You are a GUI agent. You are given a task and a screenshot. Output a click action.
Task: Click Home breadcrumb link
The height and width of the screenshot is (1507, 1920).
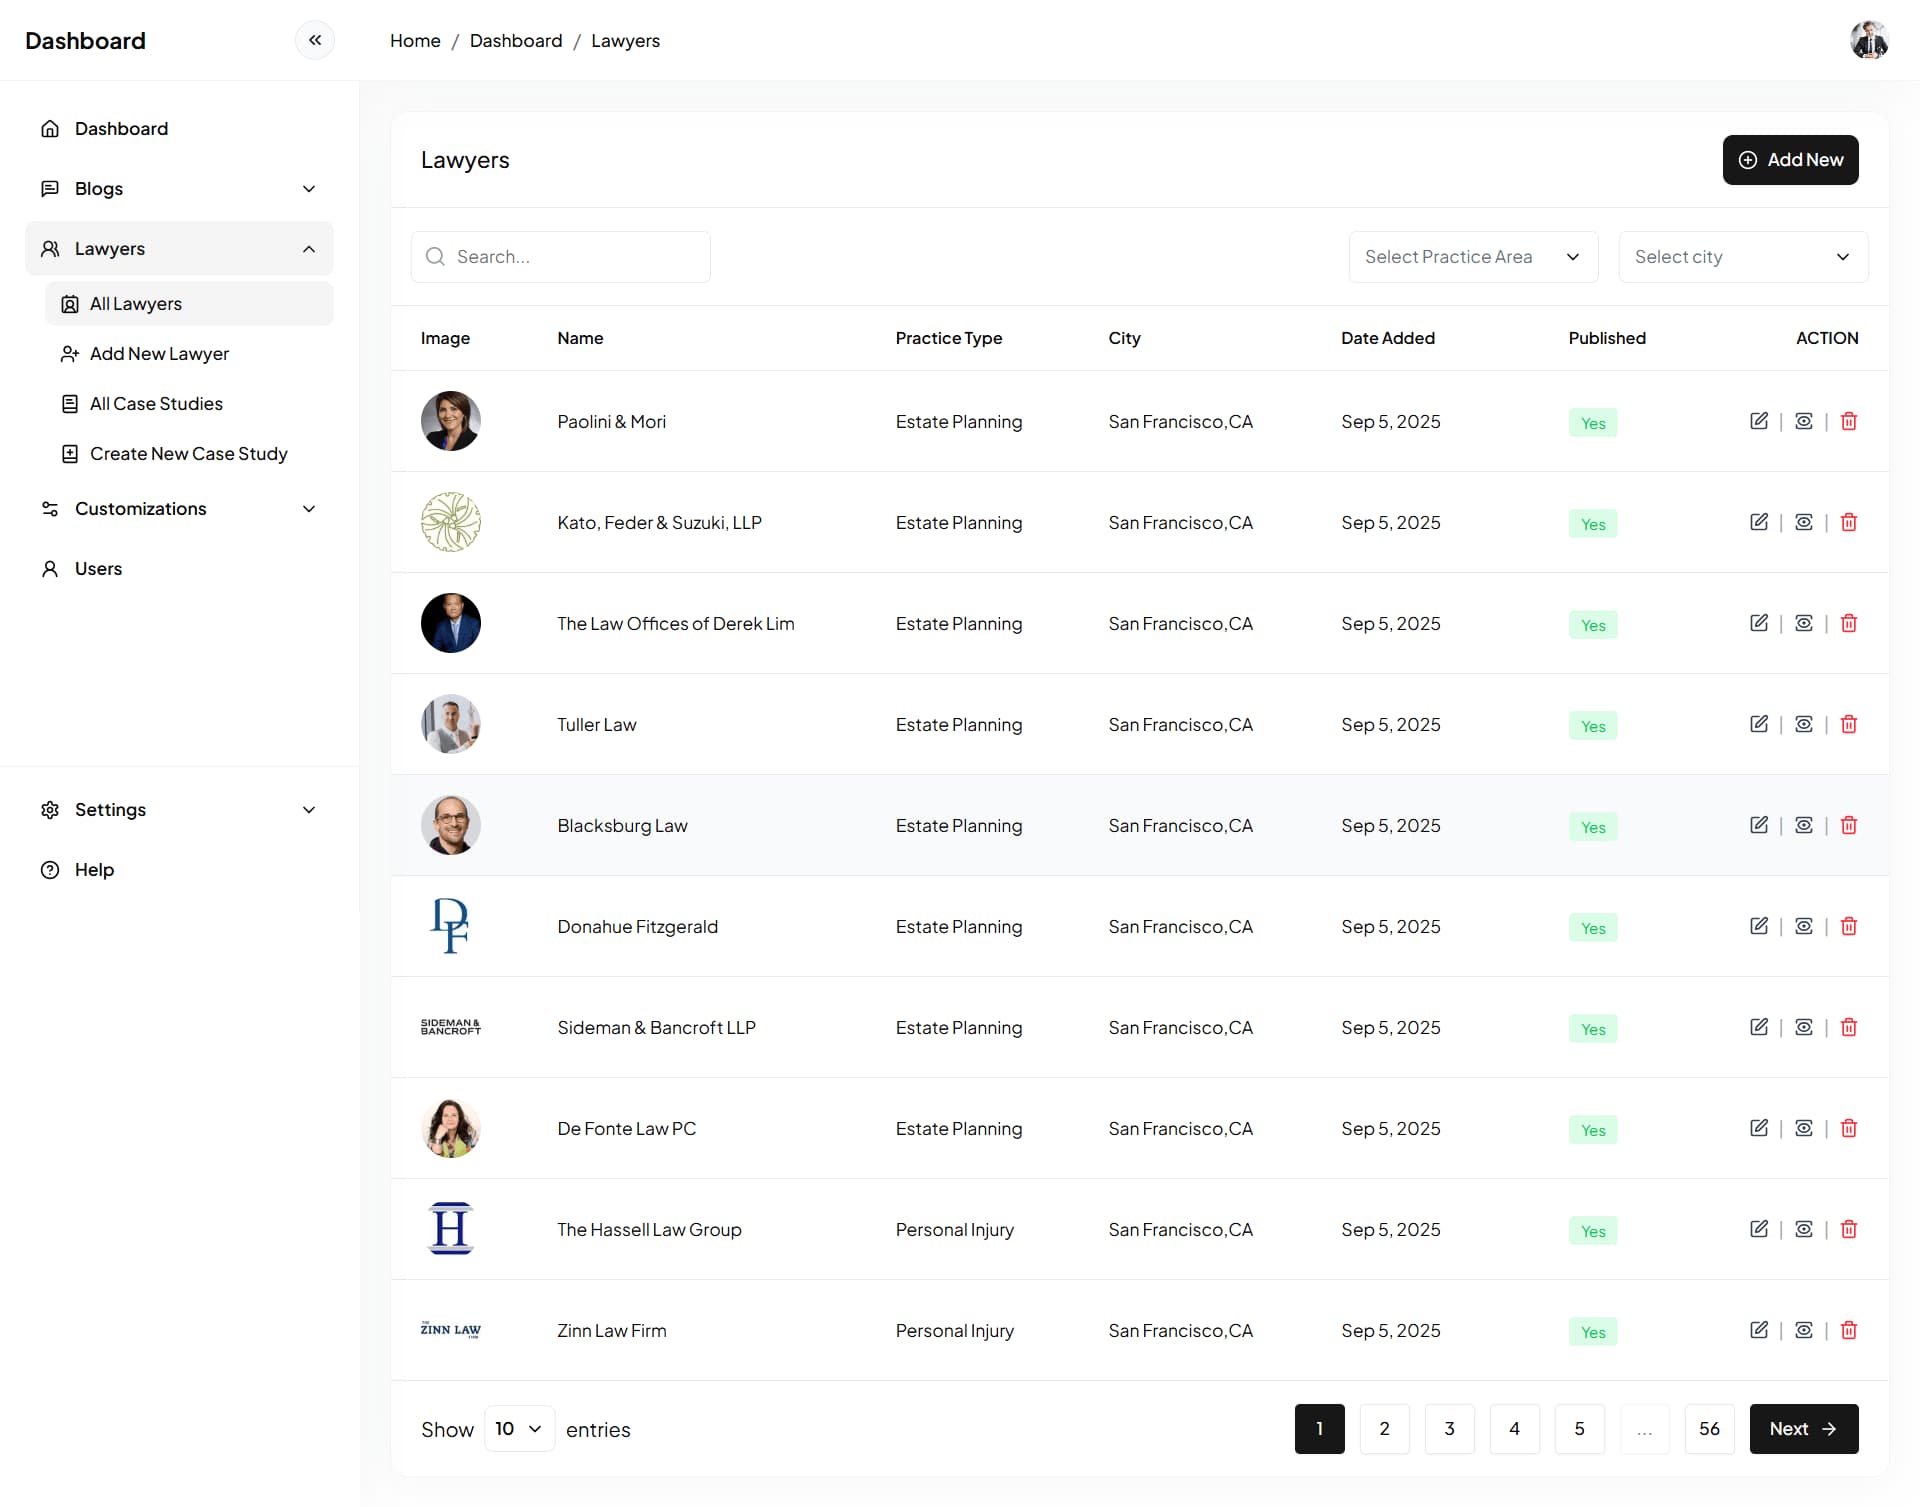415,41
